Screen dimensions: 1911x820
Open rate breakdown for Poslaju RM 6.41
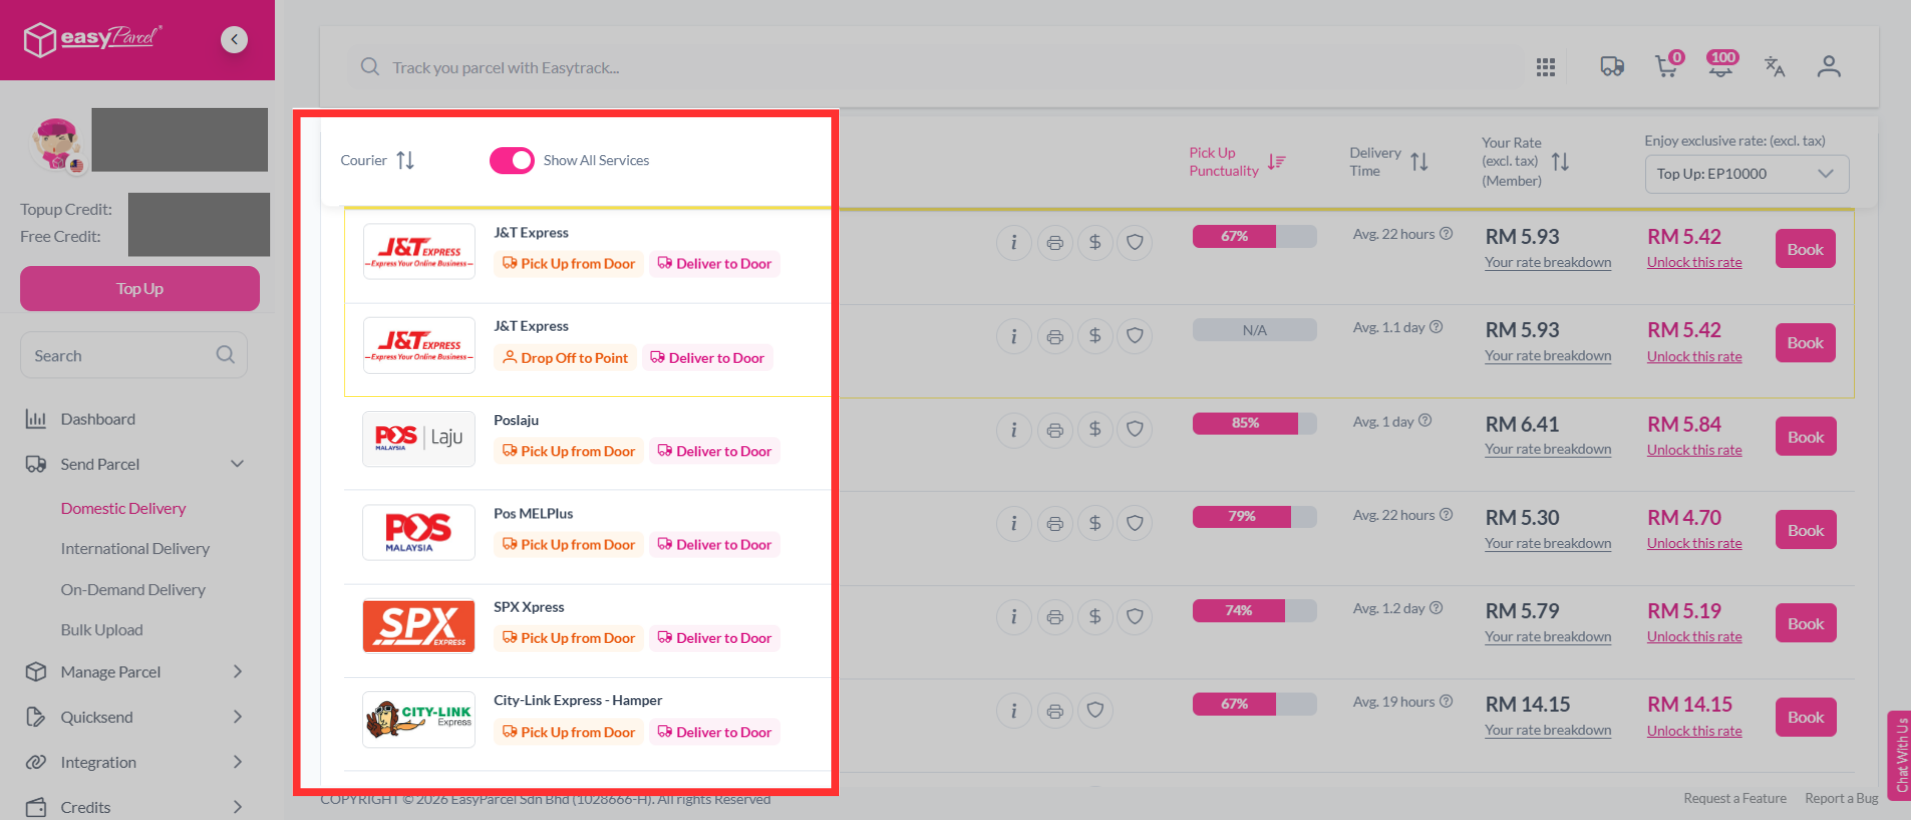click(x=1548, y=450)
